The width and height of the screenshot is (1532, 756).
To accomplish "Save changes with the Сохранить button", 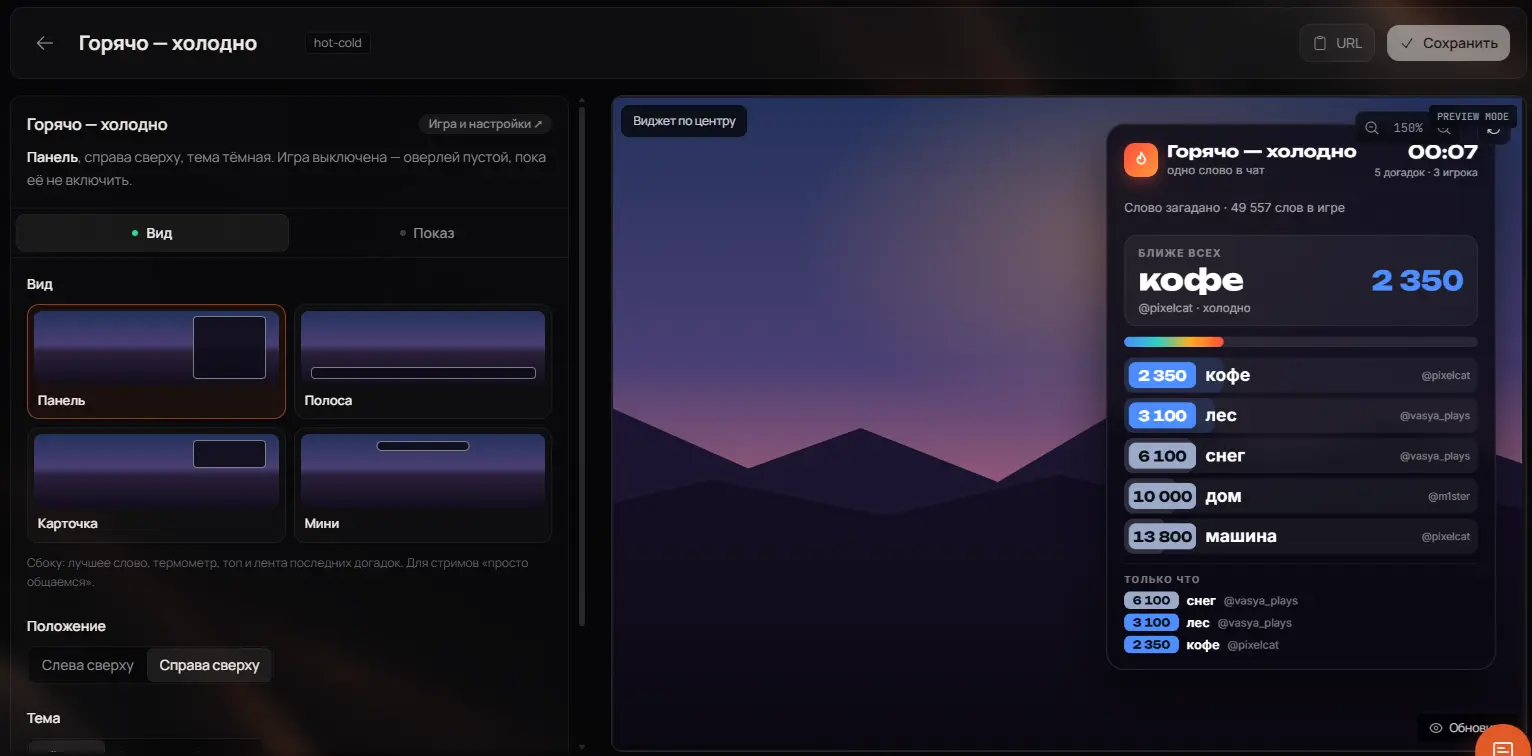I will pyautogui.click(x=1448, y=43).
